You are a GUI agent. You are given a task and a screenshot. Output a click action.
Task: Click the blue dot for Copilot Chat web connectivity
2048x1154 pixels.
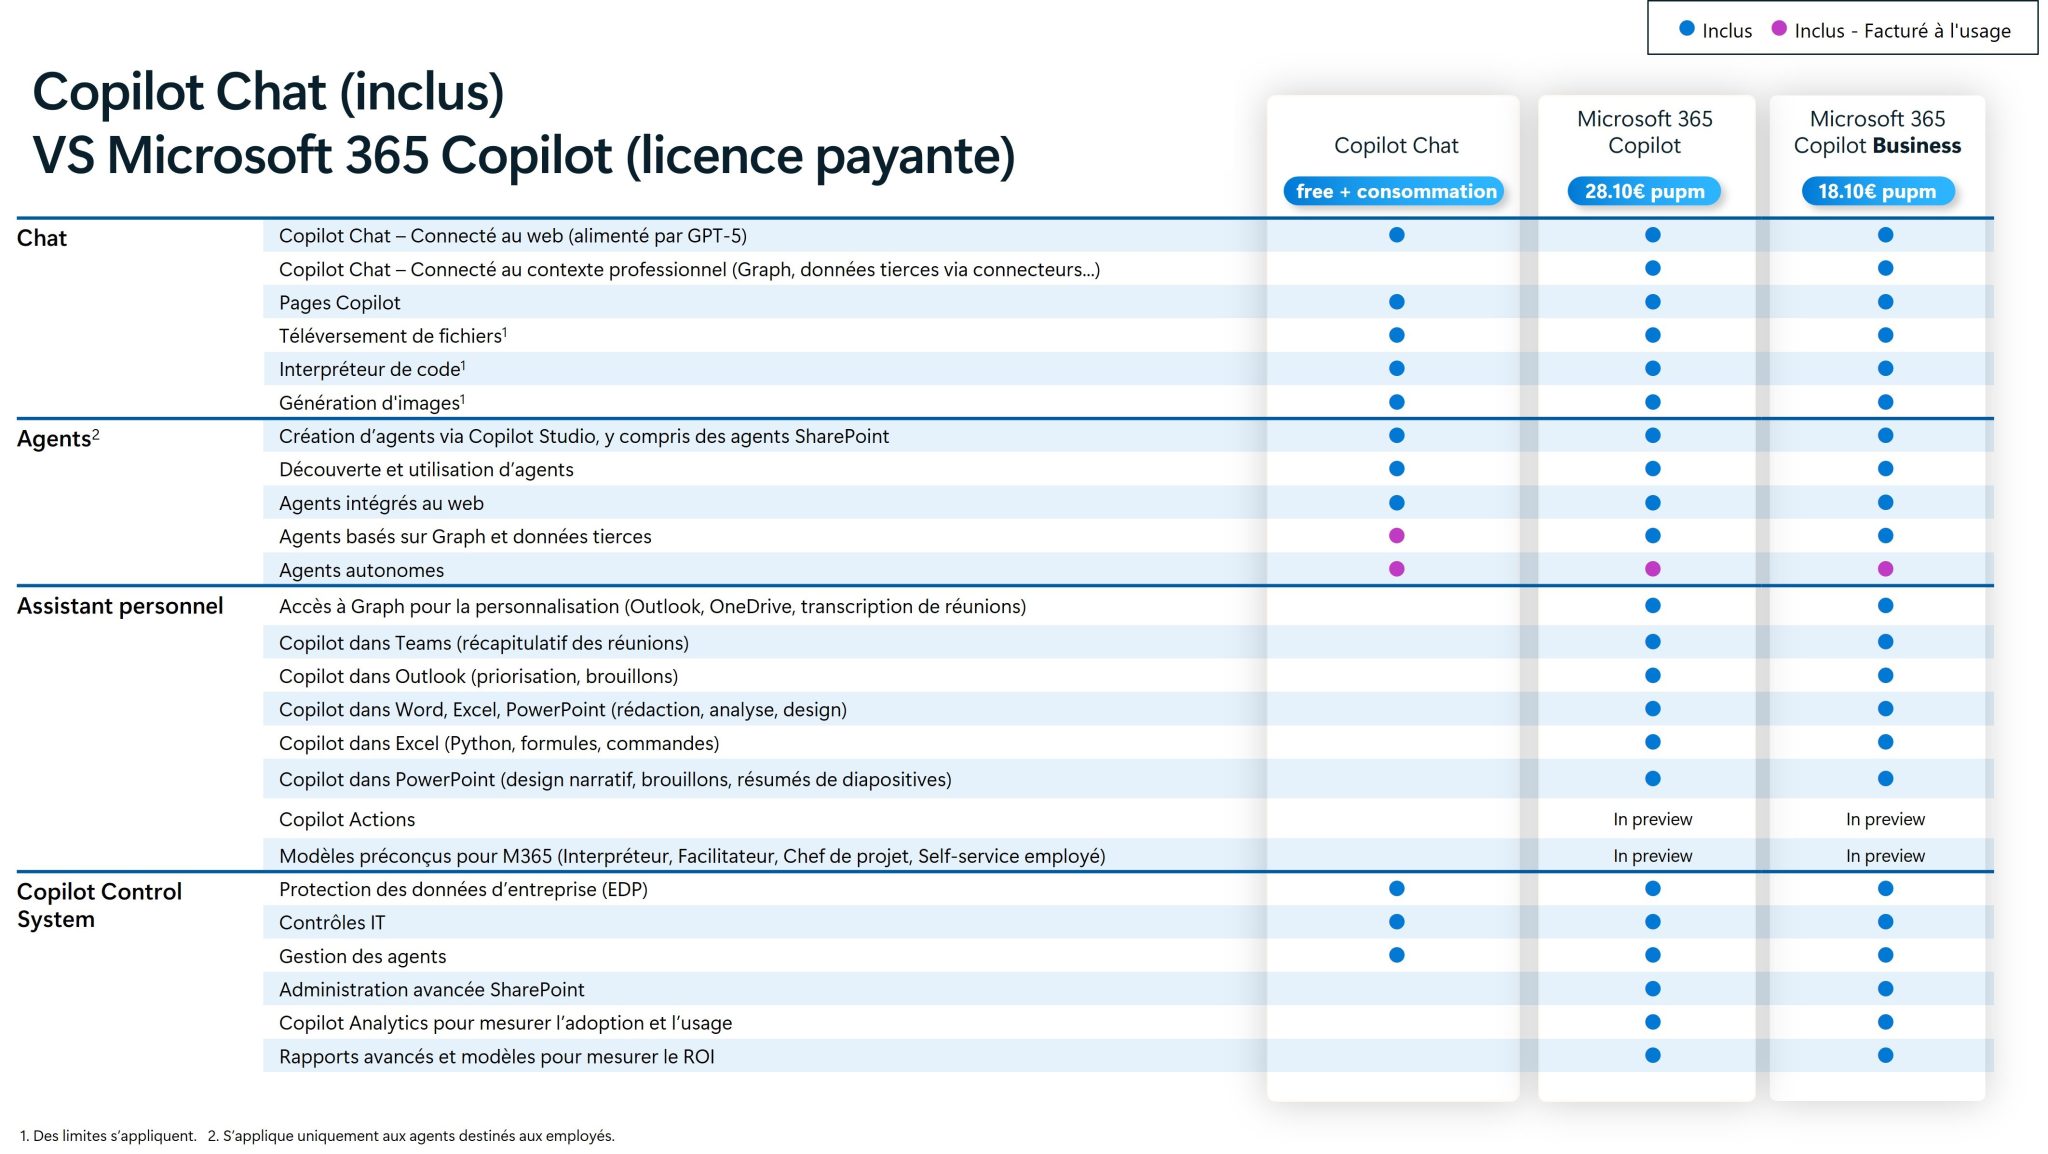1396,236
